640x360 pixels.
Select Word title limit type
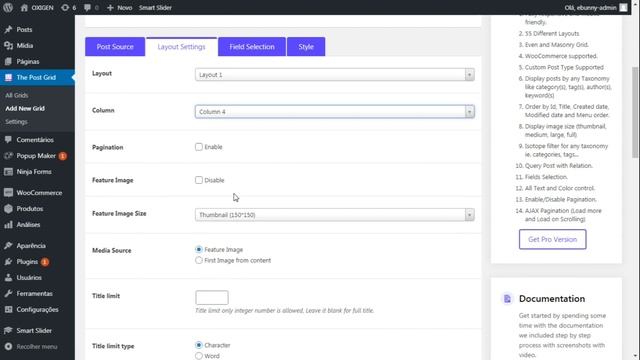pos(199,356)
